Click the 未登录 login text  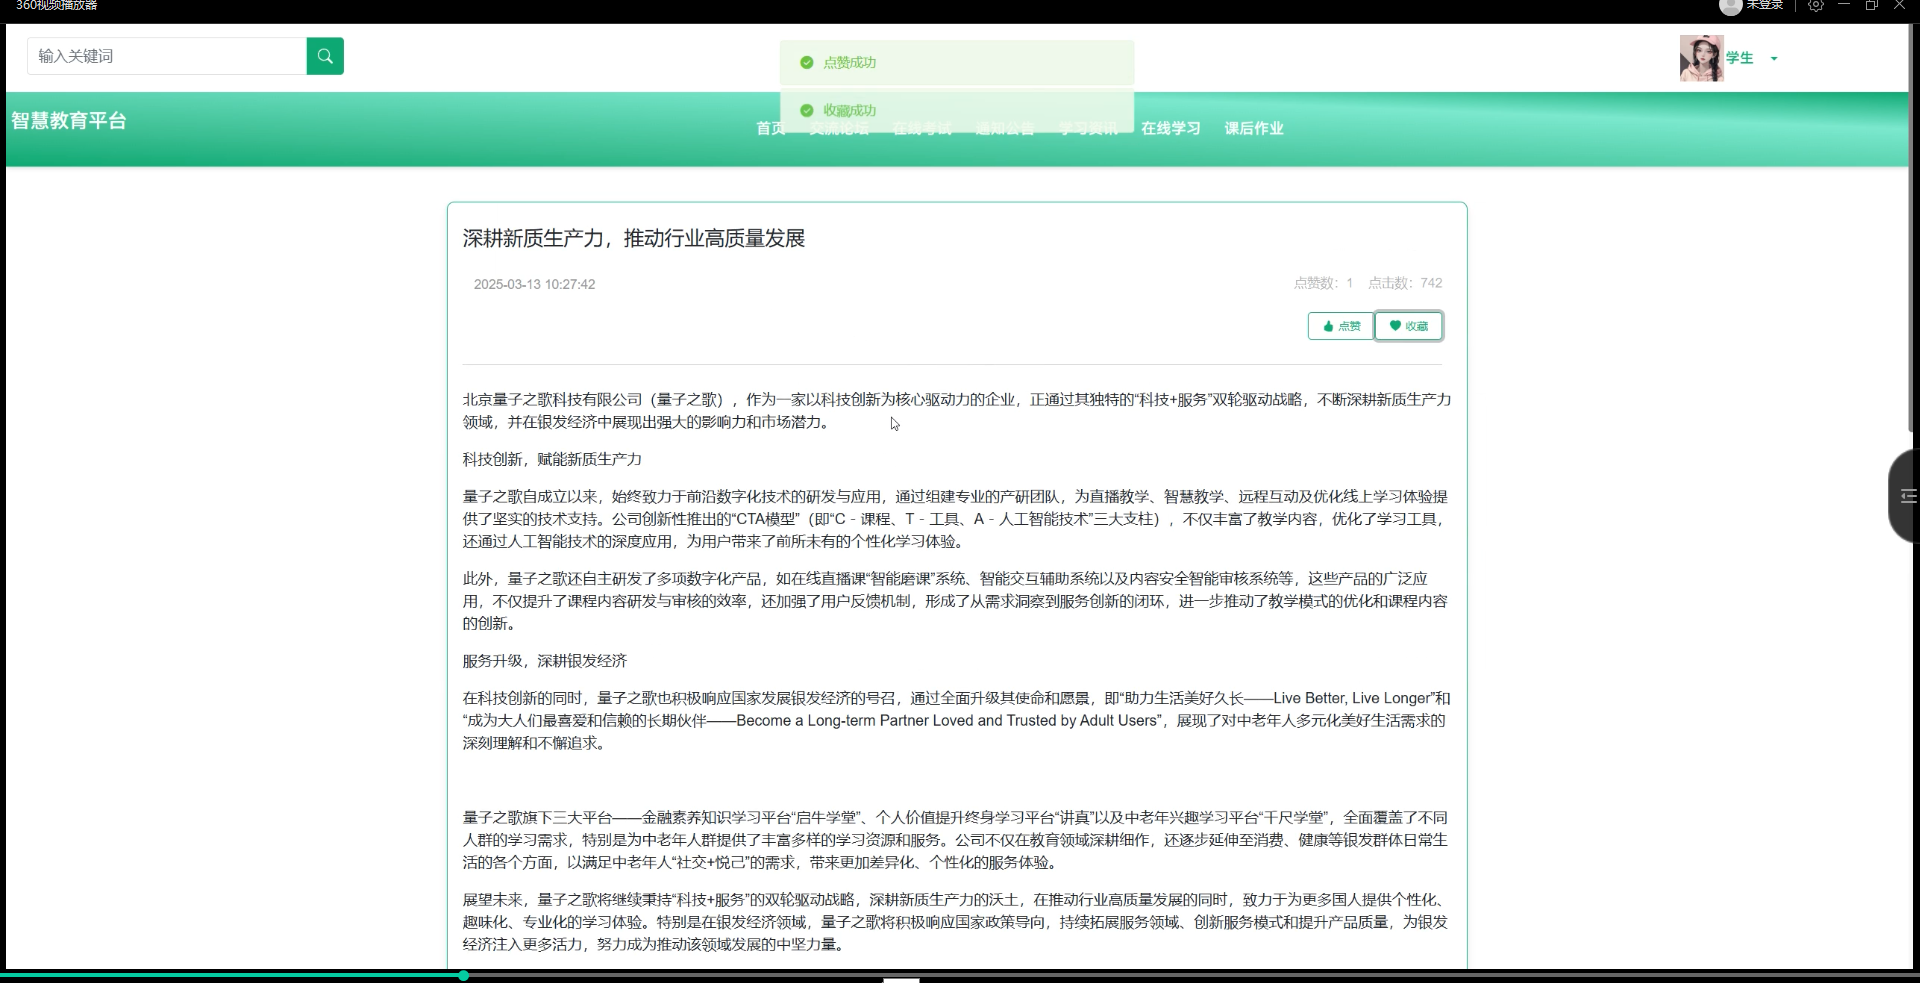point(1765,5)
